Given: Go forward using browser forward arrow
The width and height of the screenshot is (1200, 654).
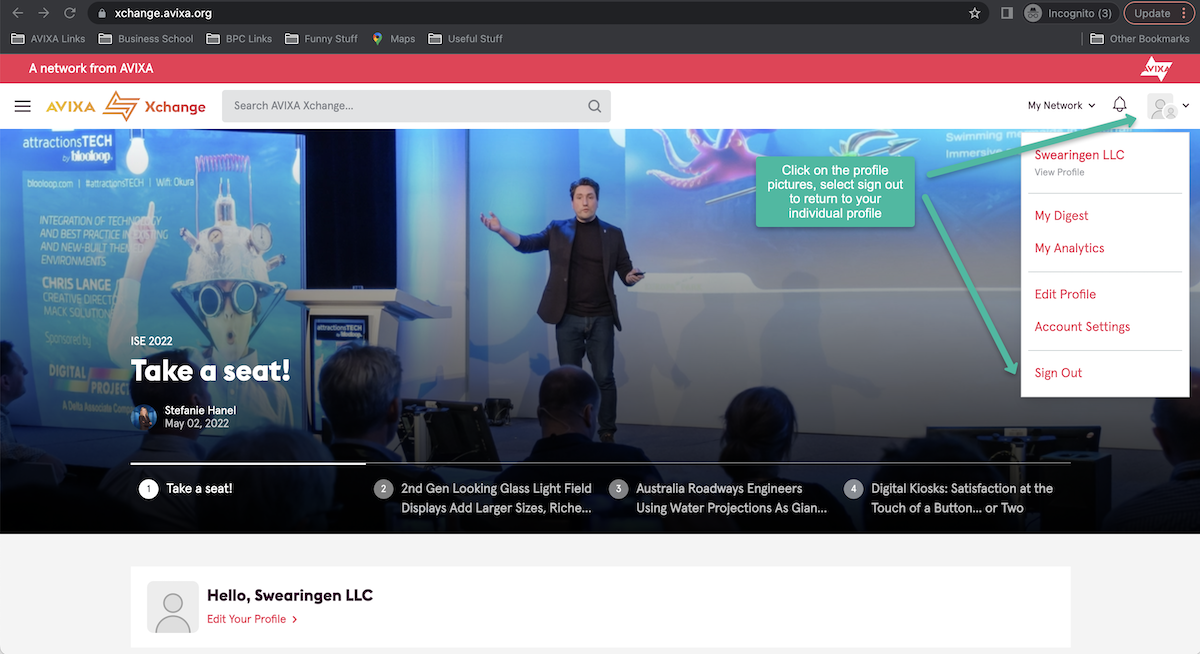Looking at the screenshot, I should pos(44,14).
